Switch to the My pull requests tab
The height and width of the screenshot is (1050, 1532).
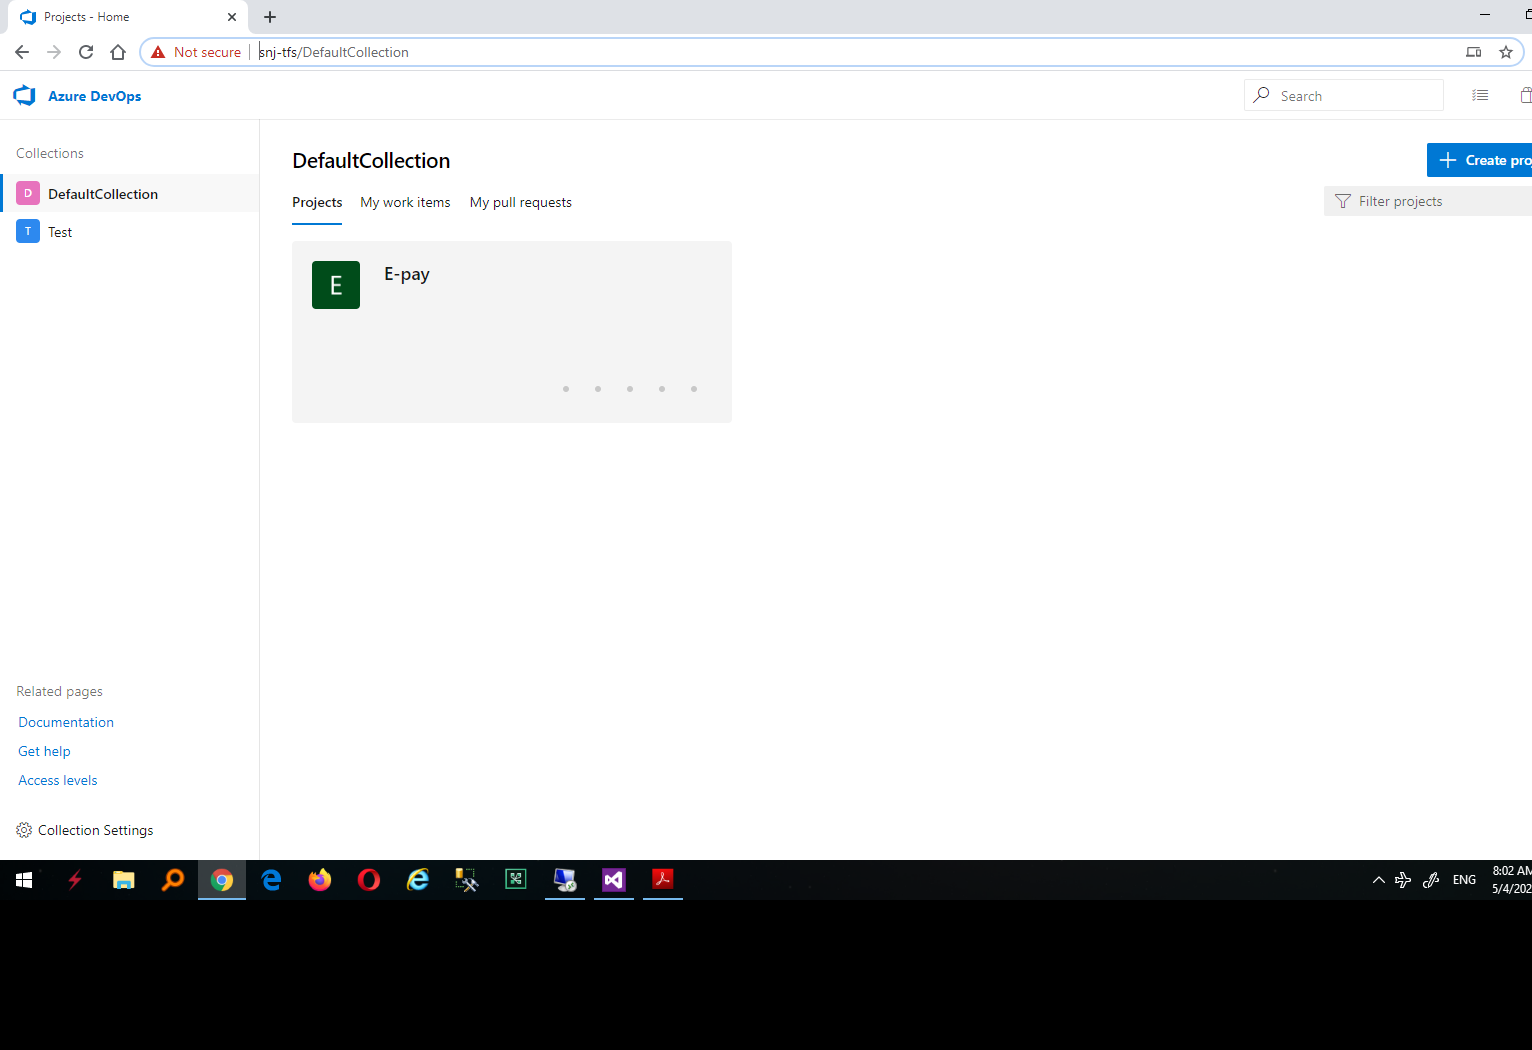coord(521,202)
